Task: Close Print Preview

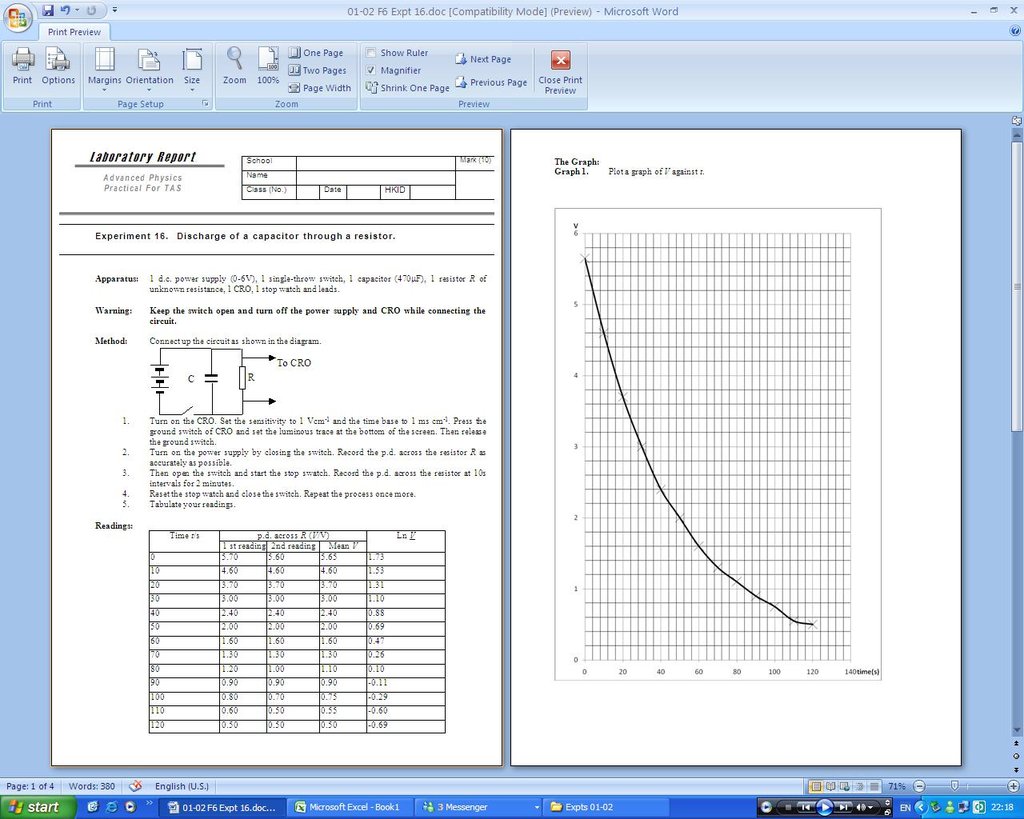Action: 560,70
